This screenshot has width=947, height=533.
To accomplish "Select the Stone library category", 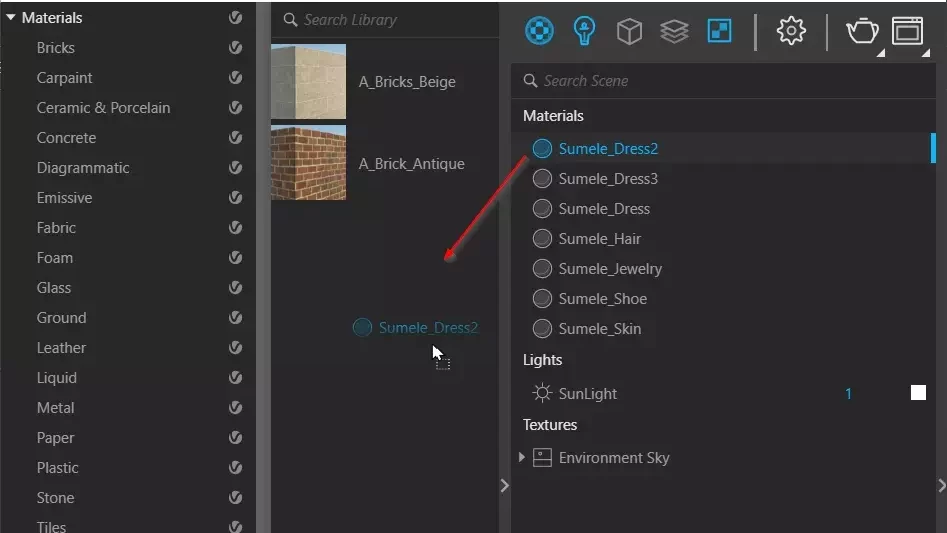I will click(56, 498).
